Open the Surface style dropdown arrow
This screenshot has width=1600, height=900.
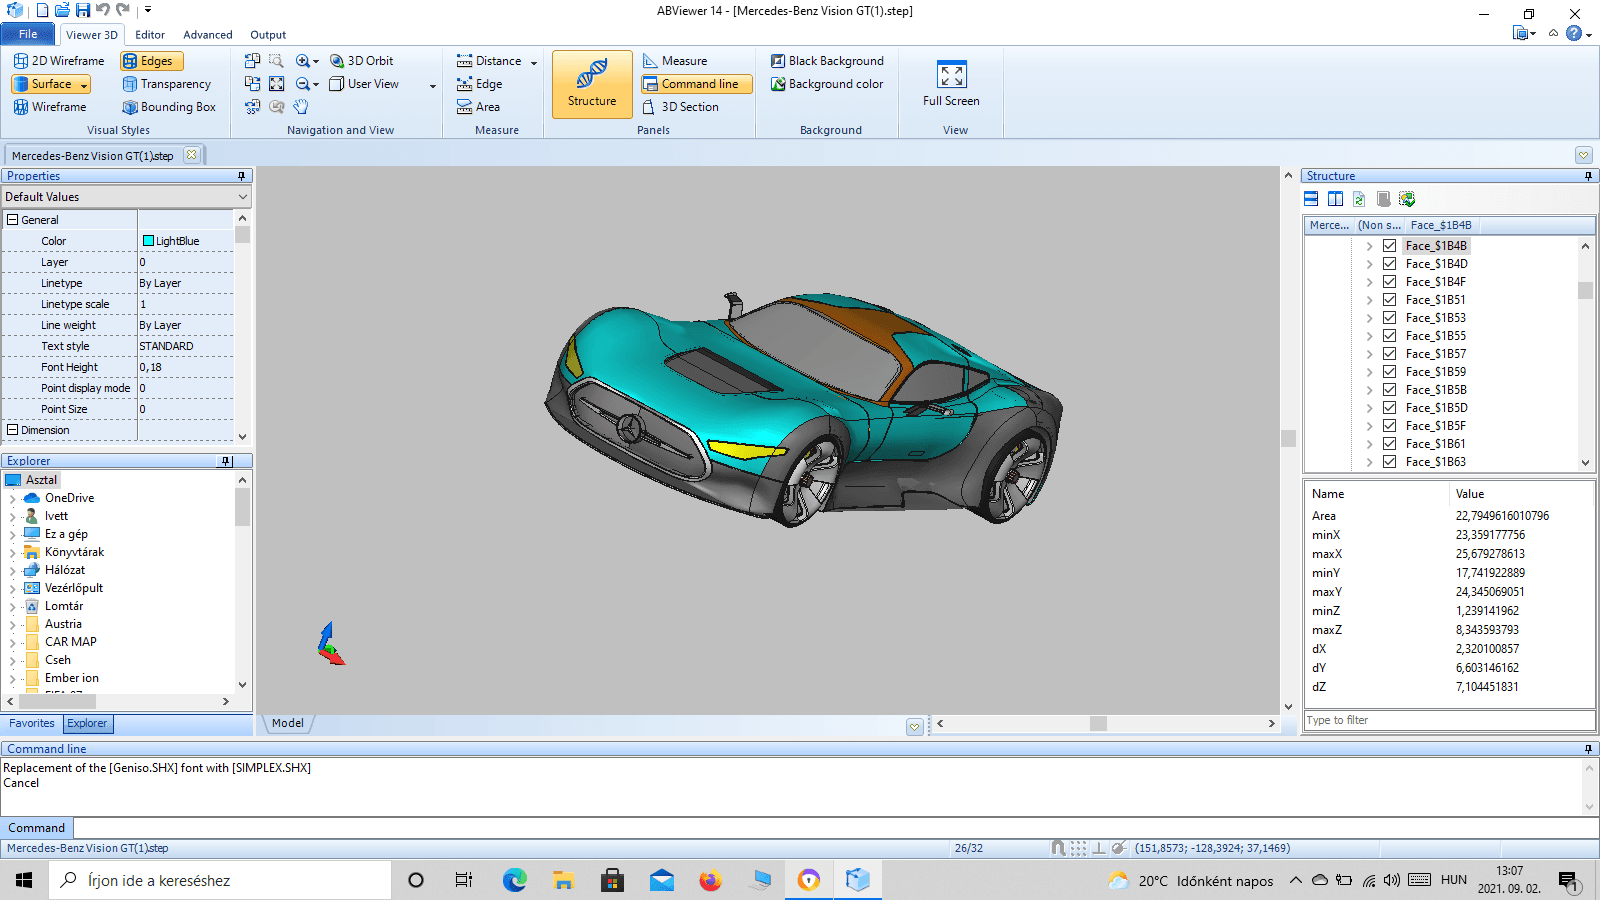(84, 85)
